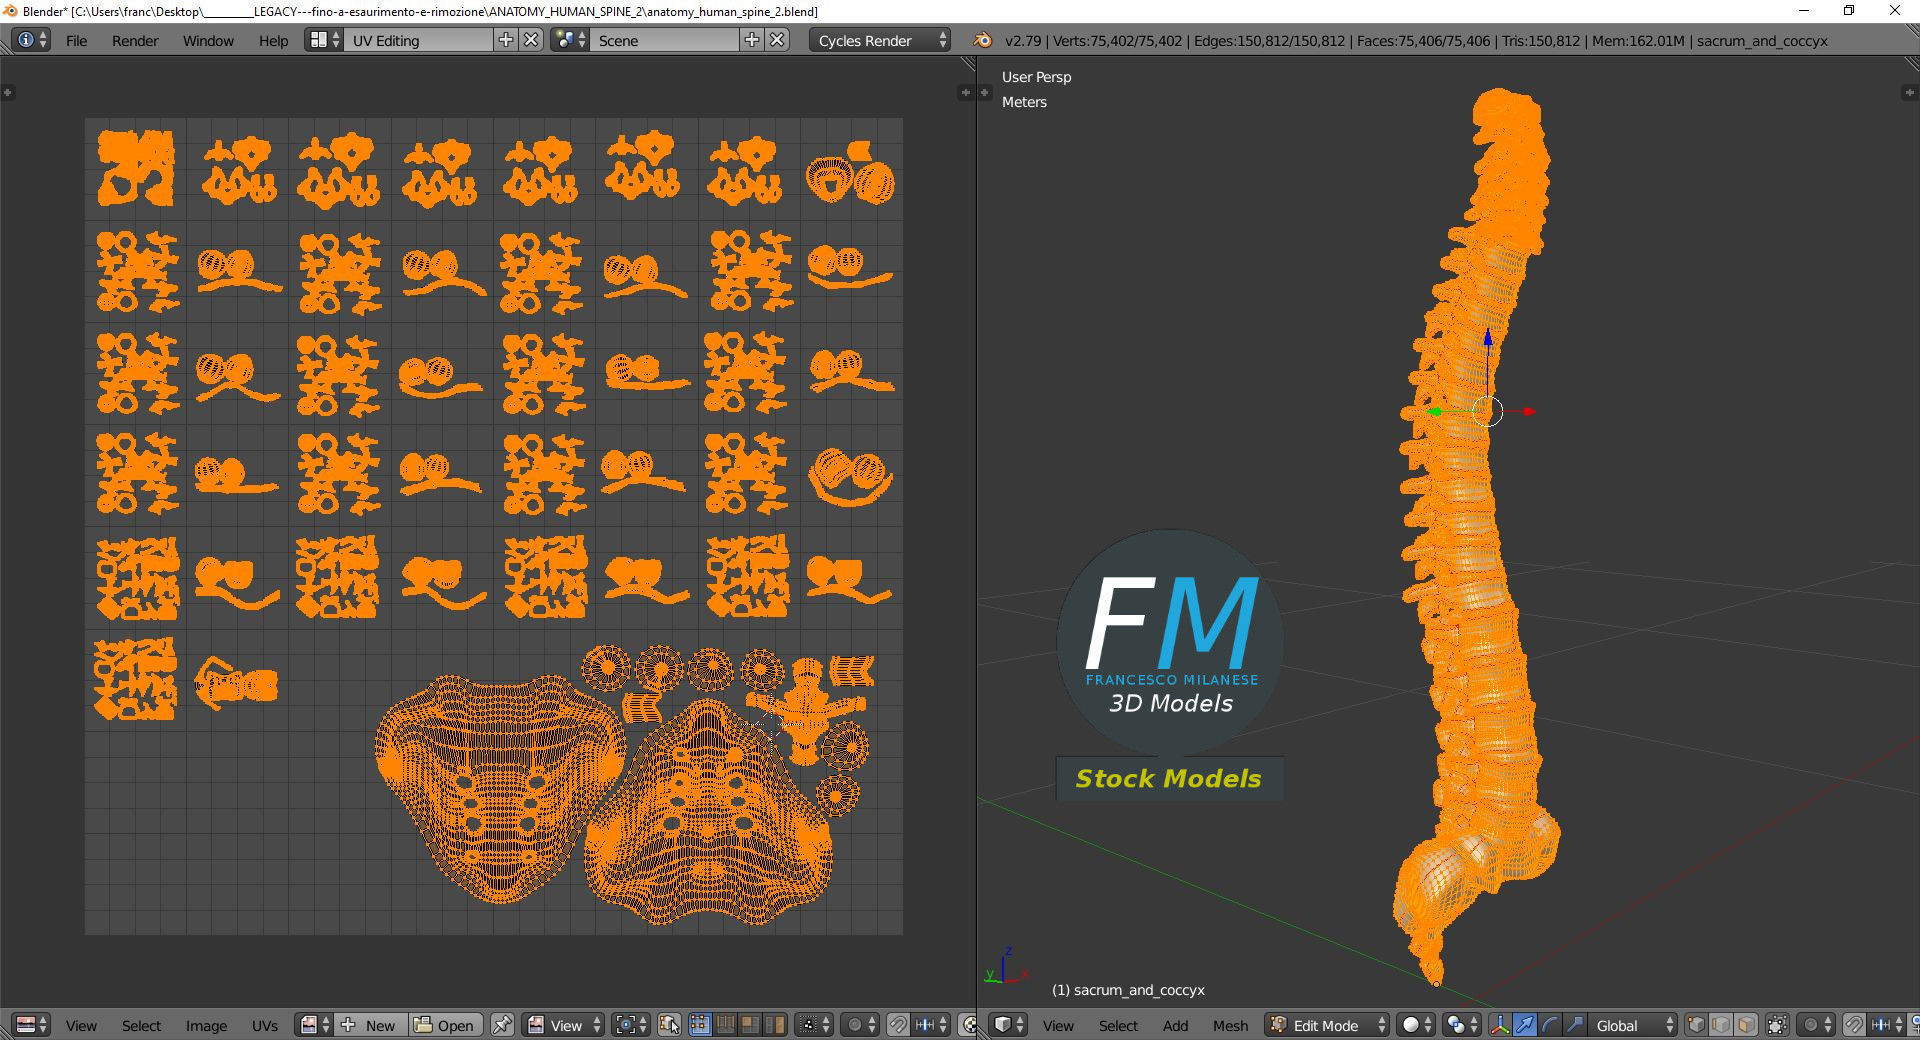1920x1040 pixels.
Task: Open UV editor proportional editing dropdown
Action: (860, 1025)
